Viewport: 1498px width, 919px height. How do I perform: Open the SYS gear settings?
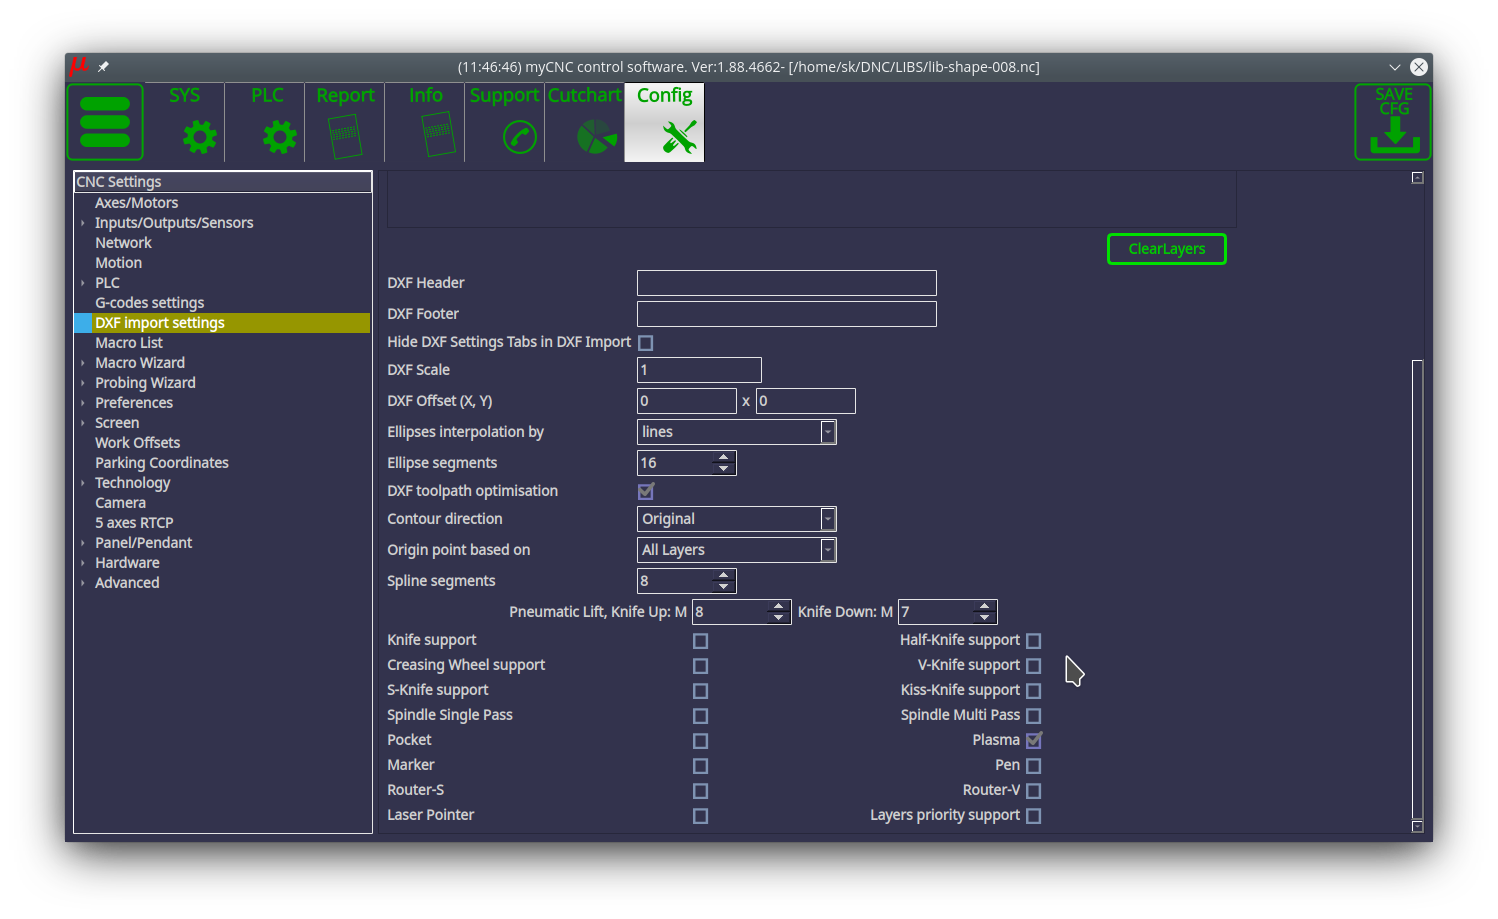coord(199,136)
